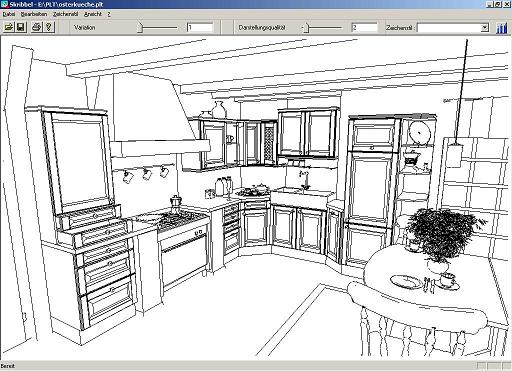Open help with the question mark icon
This screenshot has width=512, height=372.
[x=49, y=27]
